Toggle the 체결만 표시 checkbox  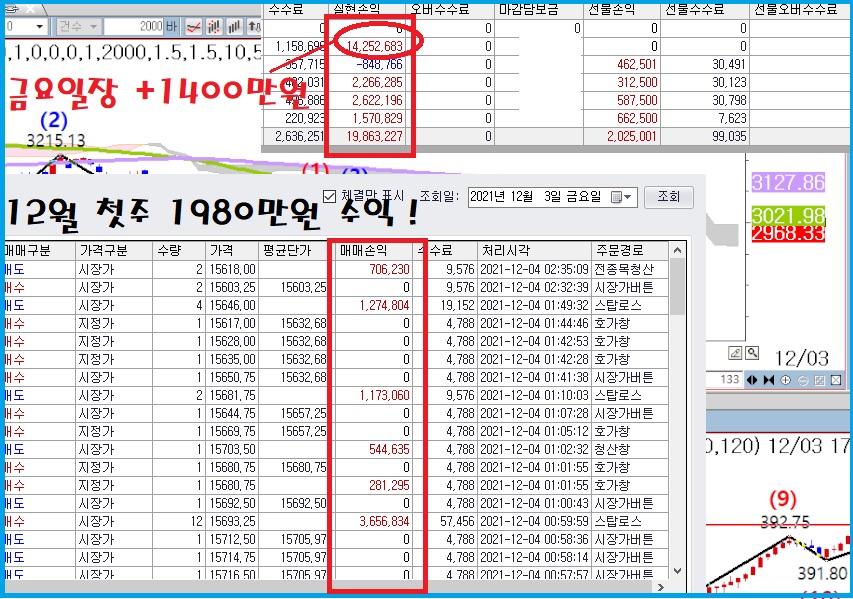click(x=330, y=197)
